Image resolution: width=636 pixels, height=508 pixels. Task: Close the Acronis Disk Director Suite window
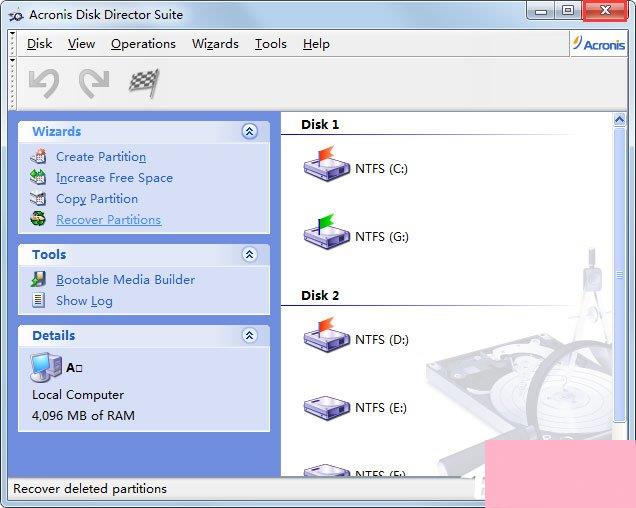tap(605, 11)
